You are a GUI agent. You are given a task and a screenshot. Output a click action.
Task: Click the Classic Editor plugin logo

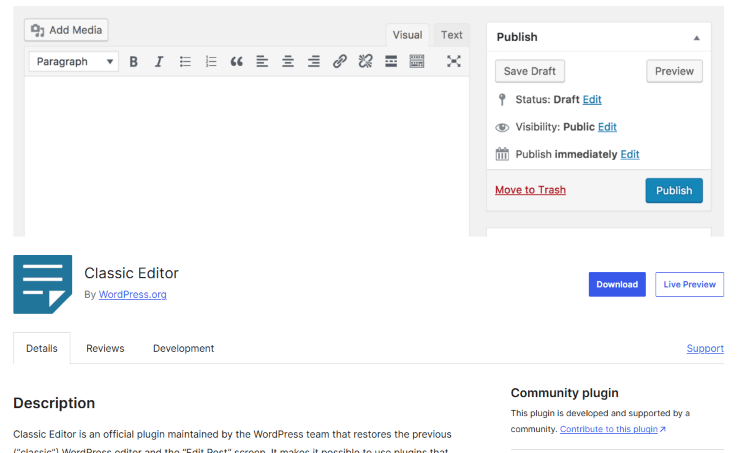(43, 285)
